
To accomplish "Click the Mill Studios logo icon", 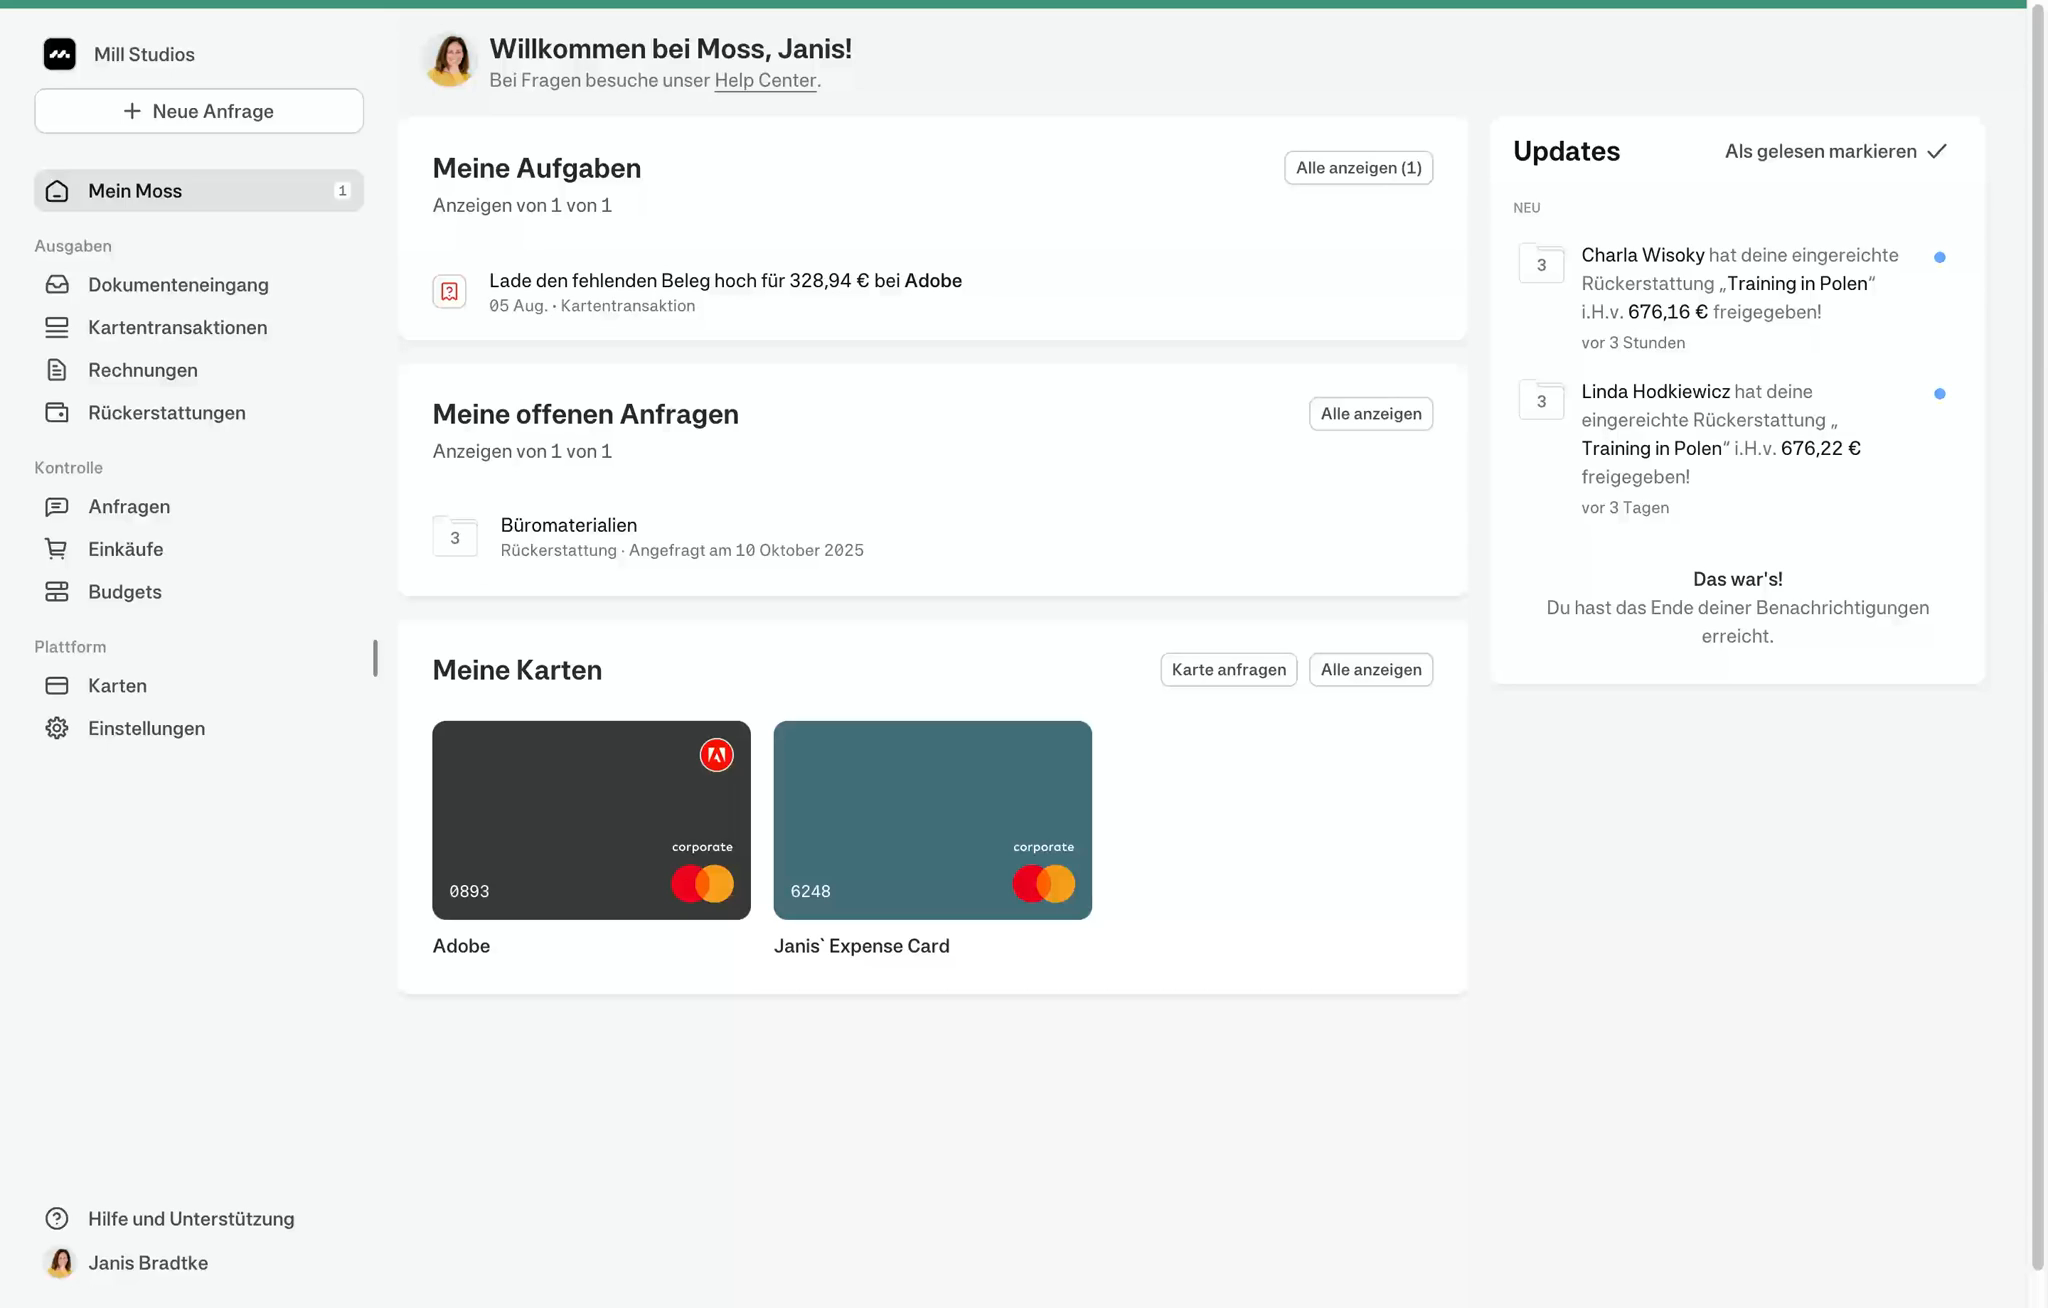I will (59, 54).
